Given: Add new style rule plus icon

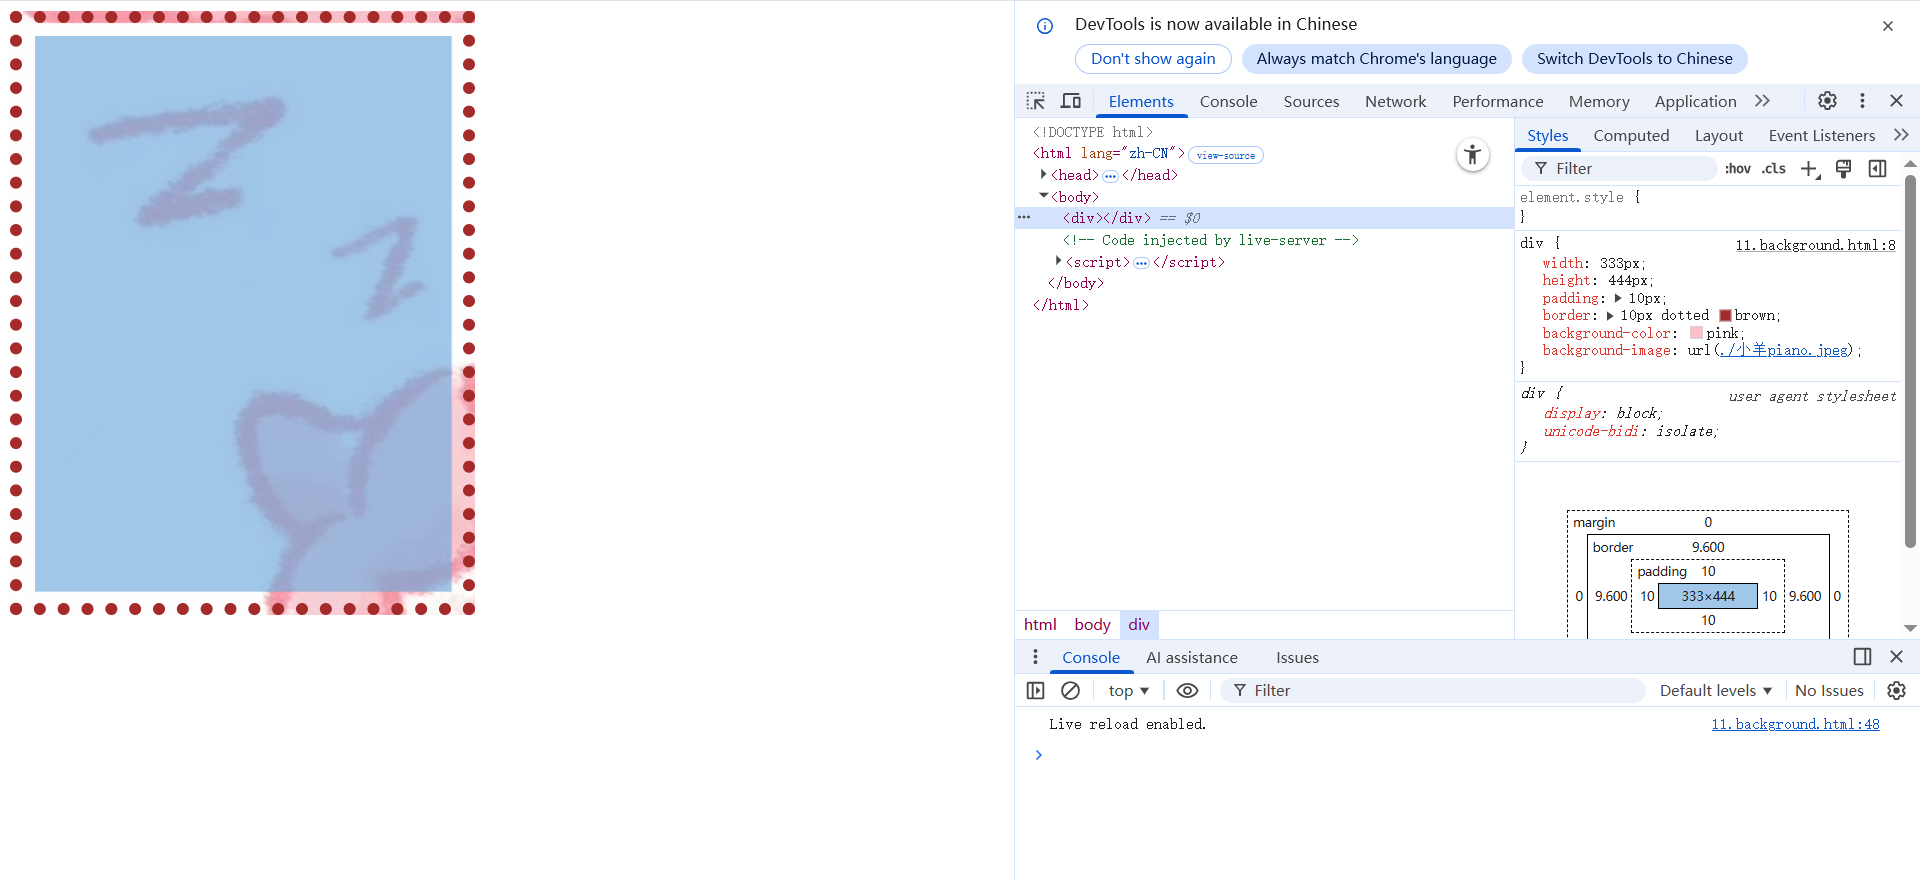Looking at the screenshot, I should pyautogui.click(x=1810, y=169).
